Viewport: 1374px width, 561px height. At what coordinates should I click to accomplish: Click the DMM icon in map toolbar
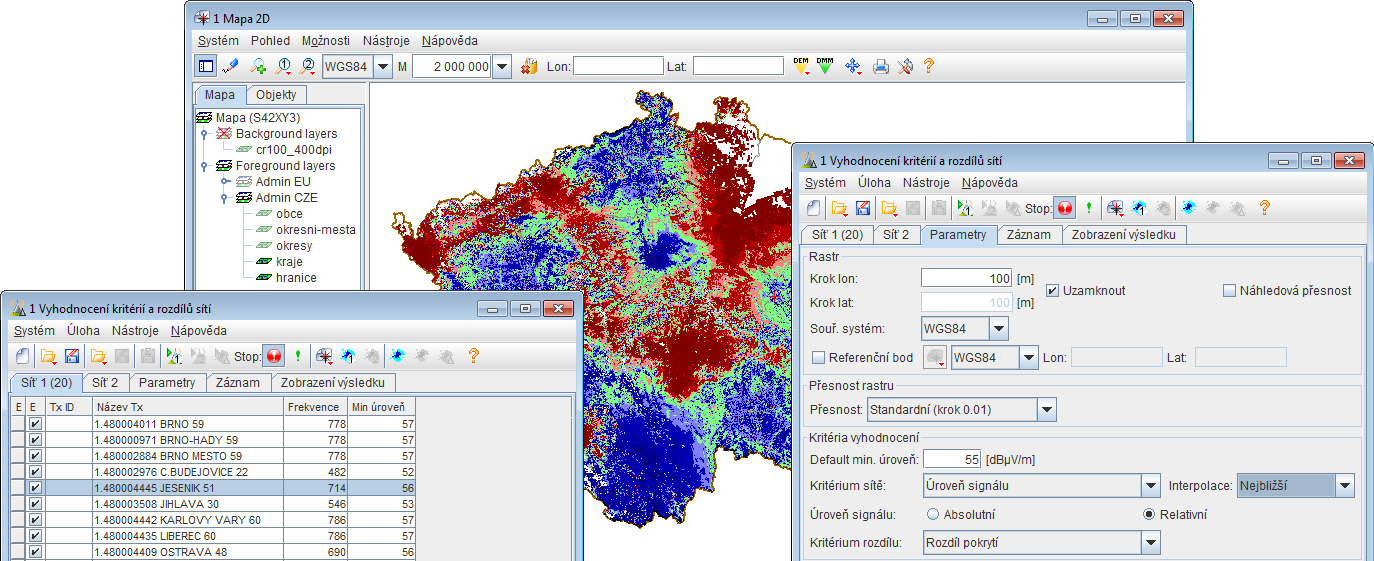point(825,66)
